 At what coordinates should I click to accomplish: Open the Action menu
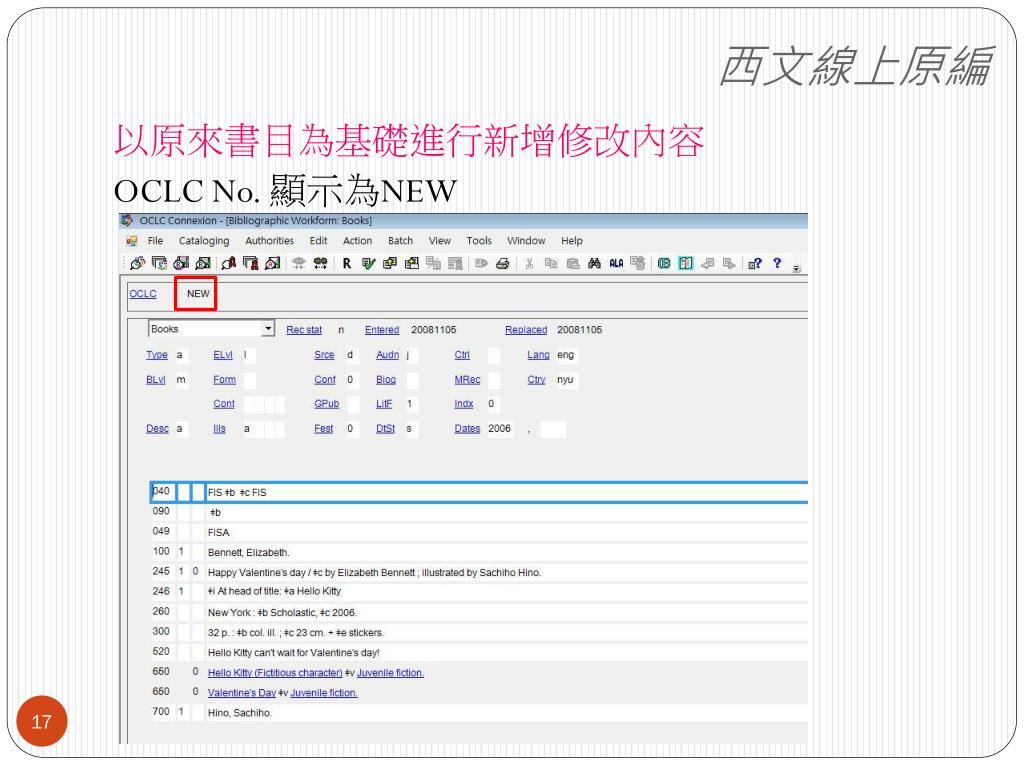coord(357,241)
